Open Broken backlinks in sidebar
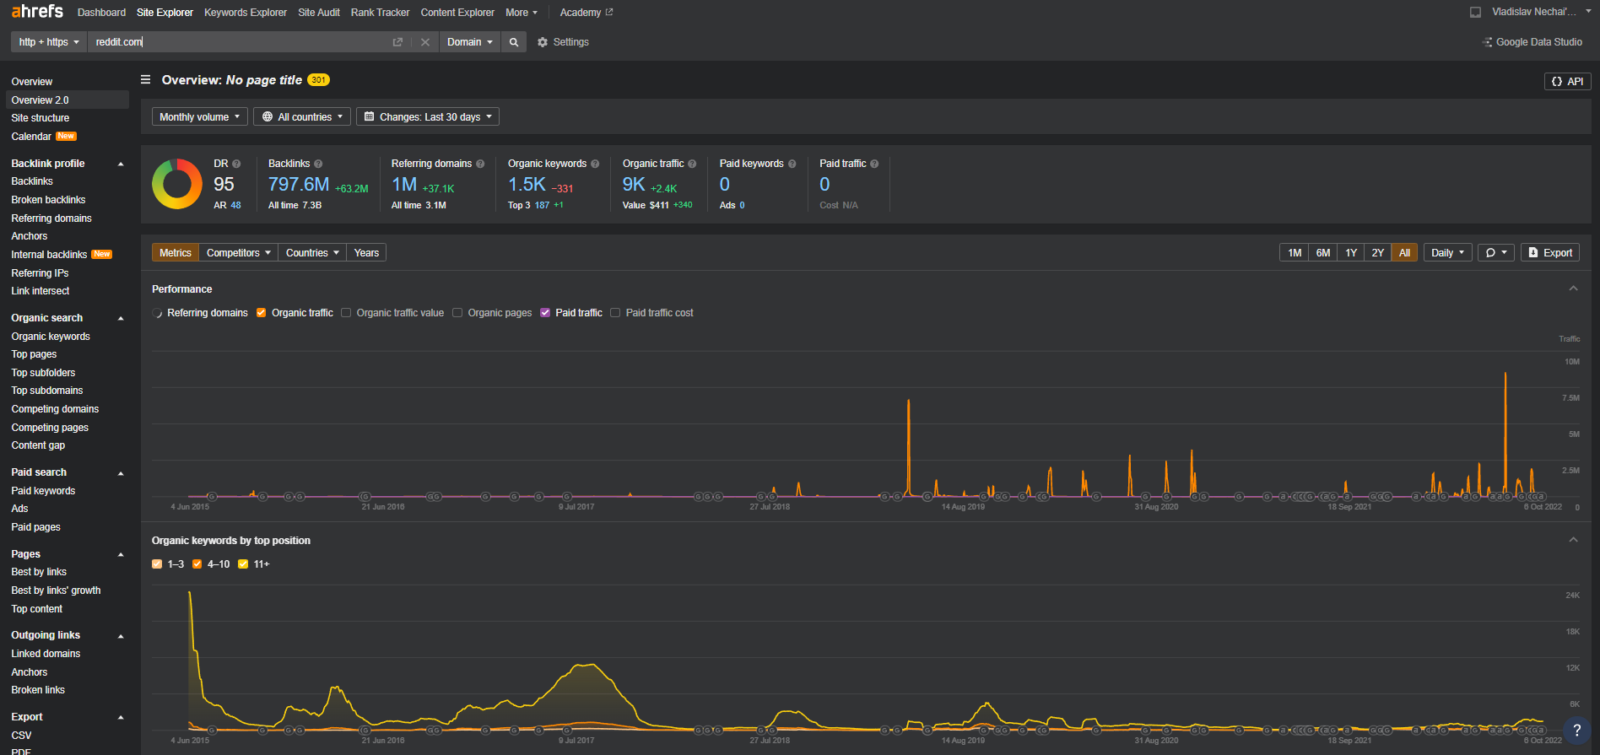This screenshot has width=1600, height=755. pyautogui.click(x=48, y=200)
